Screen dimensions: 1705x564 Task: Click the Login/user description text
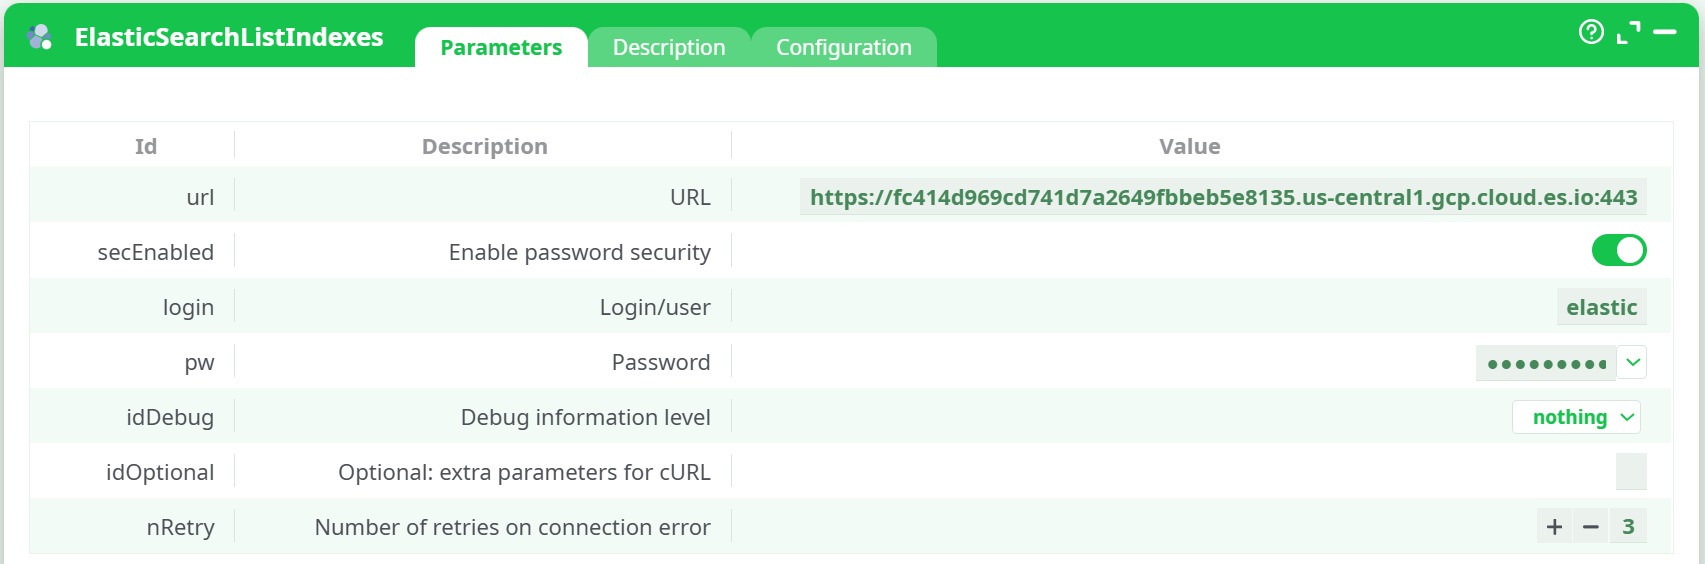click(655, 307)
